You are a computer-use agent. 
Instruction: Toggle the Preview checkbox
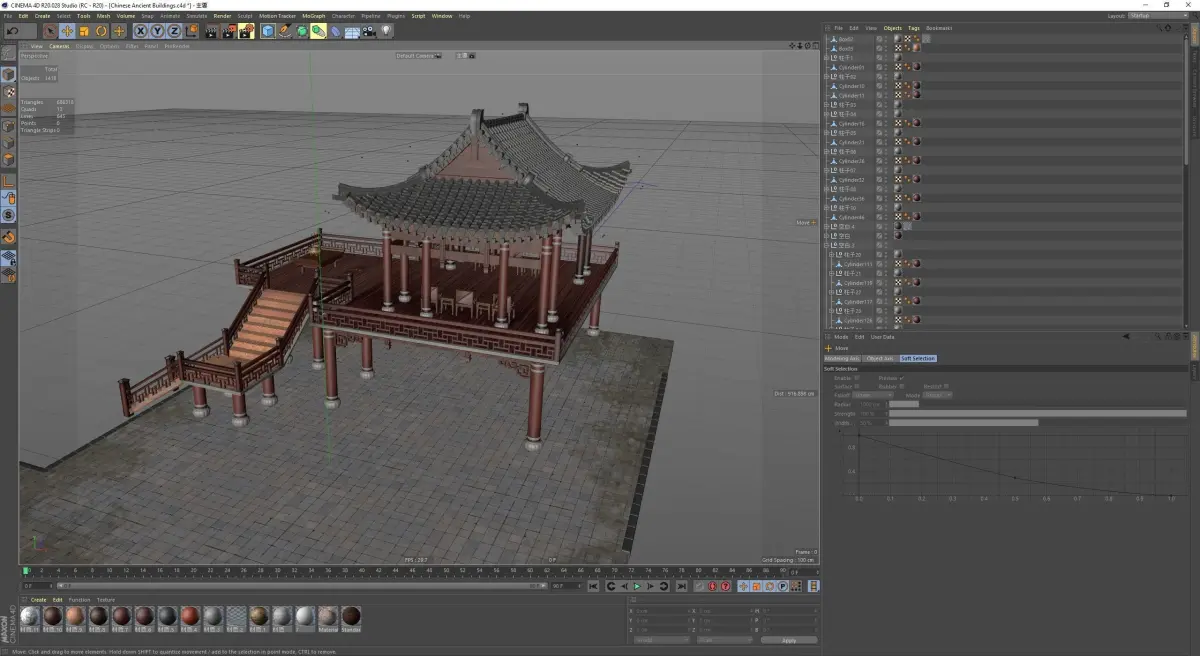[902, 378]
